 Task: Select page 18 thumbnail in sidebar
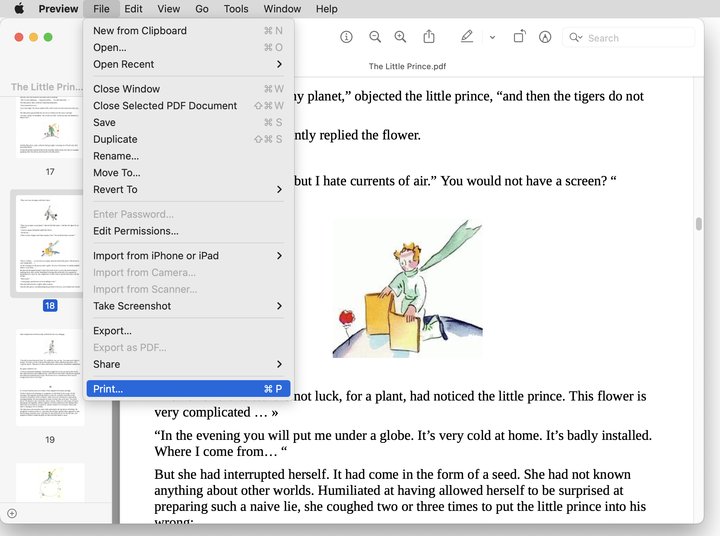pyautogui.click(x=50, y=244)
